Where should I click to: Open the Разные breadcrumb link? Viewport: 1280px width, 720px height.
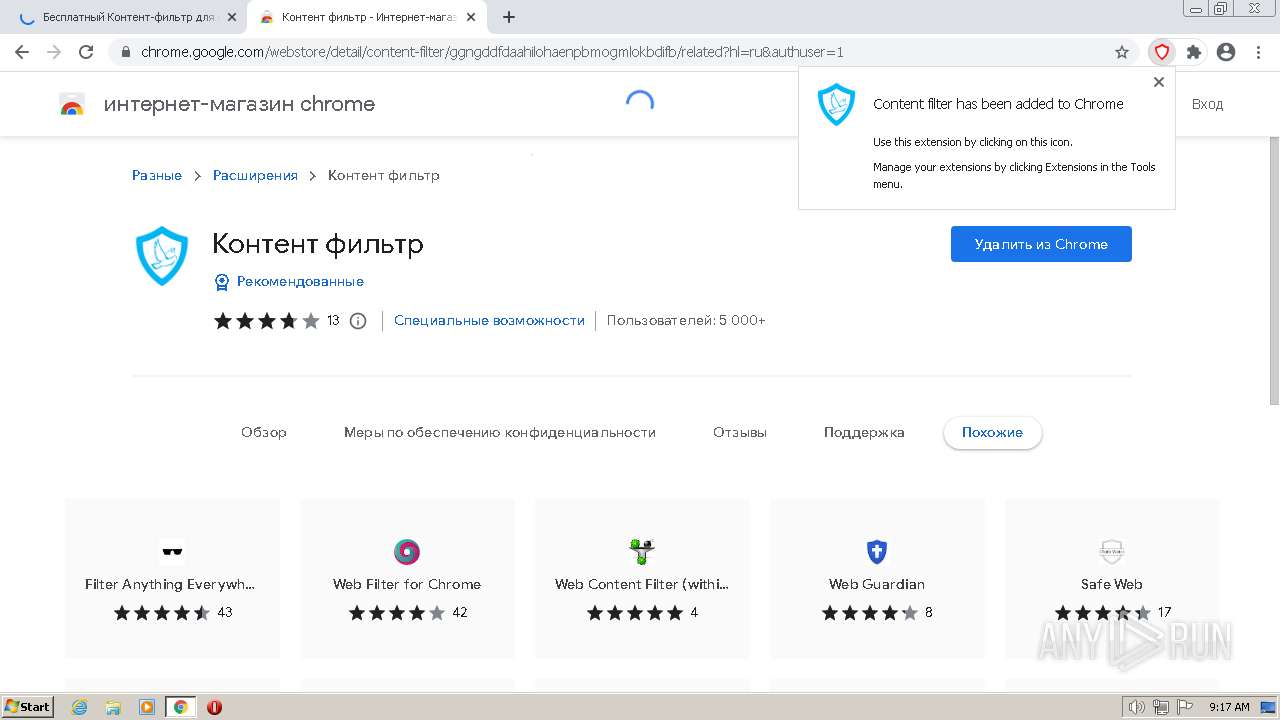click(x=157, y=175)
